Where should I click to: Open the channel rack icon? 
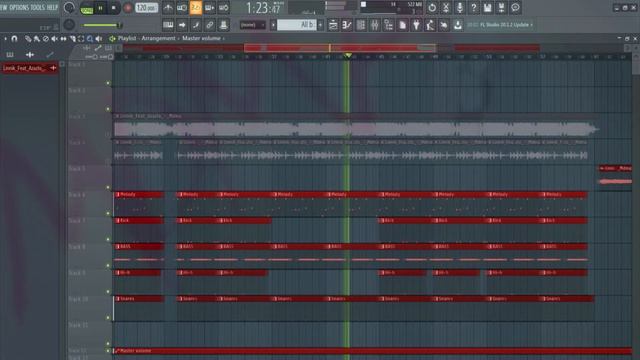point(361,25)
